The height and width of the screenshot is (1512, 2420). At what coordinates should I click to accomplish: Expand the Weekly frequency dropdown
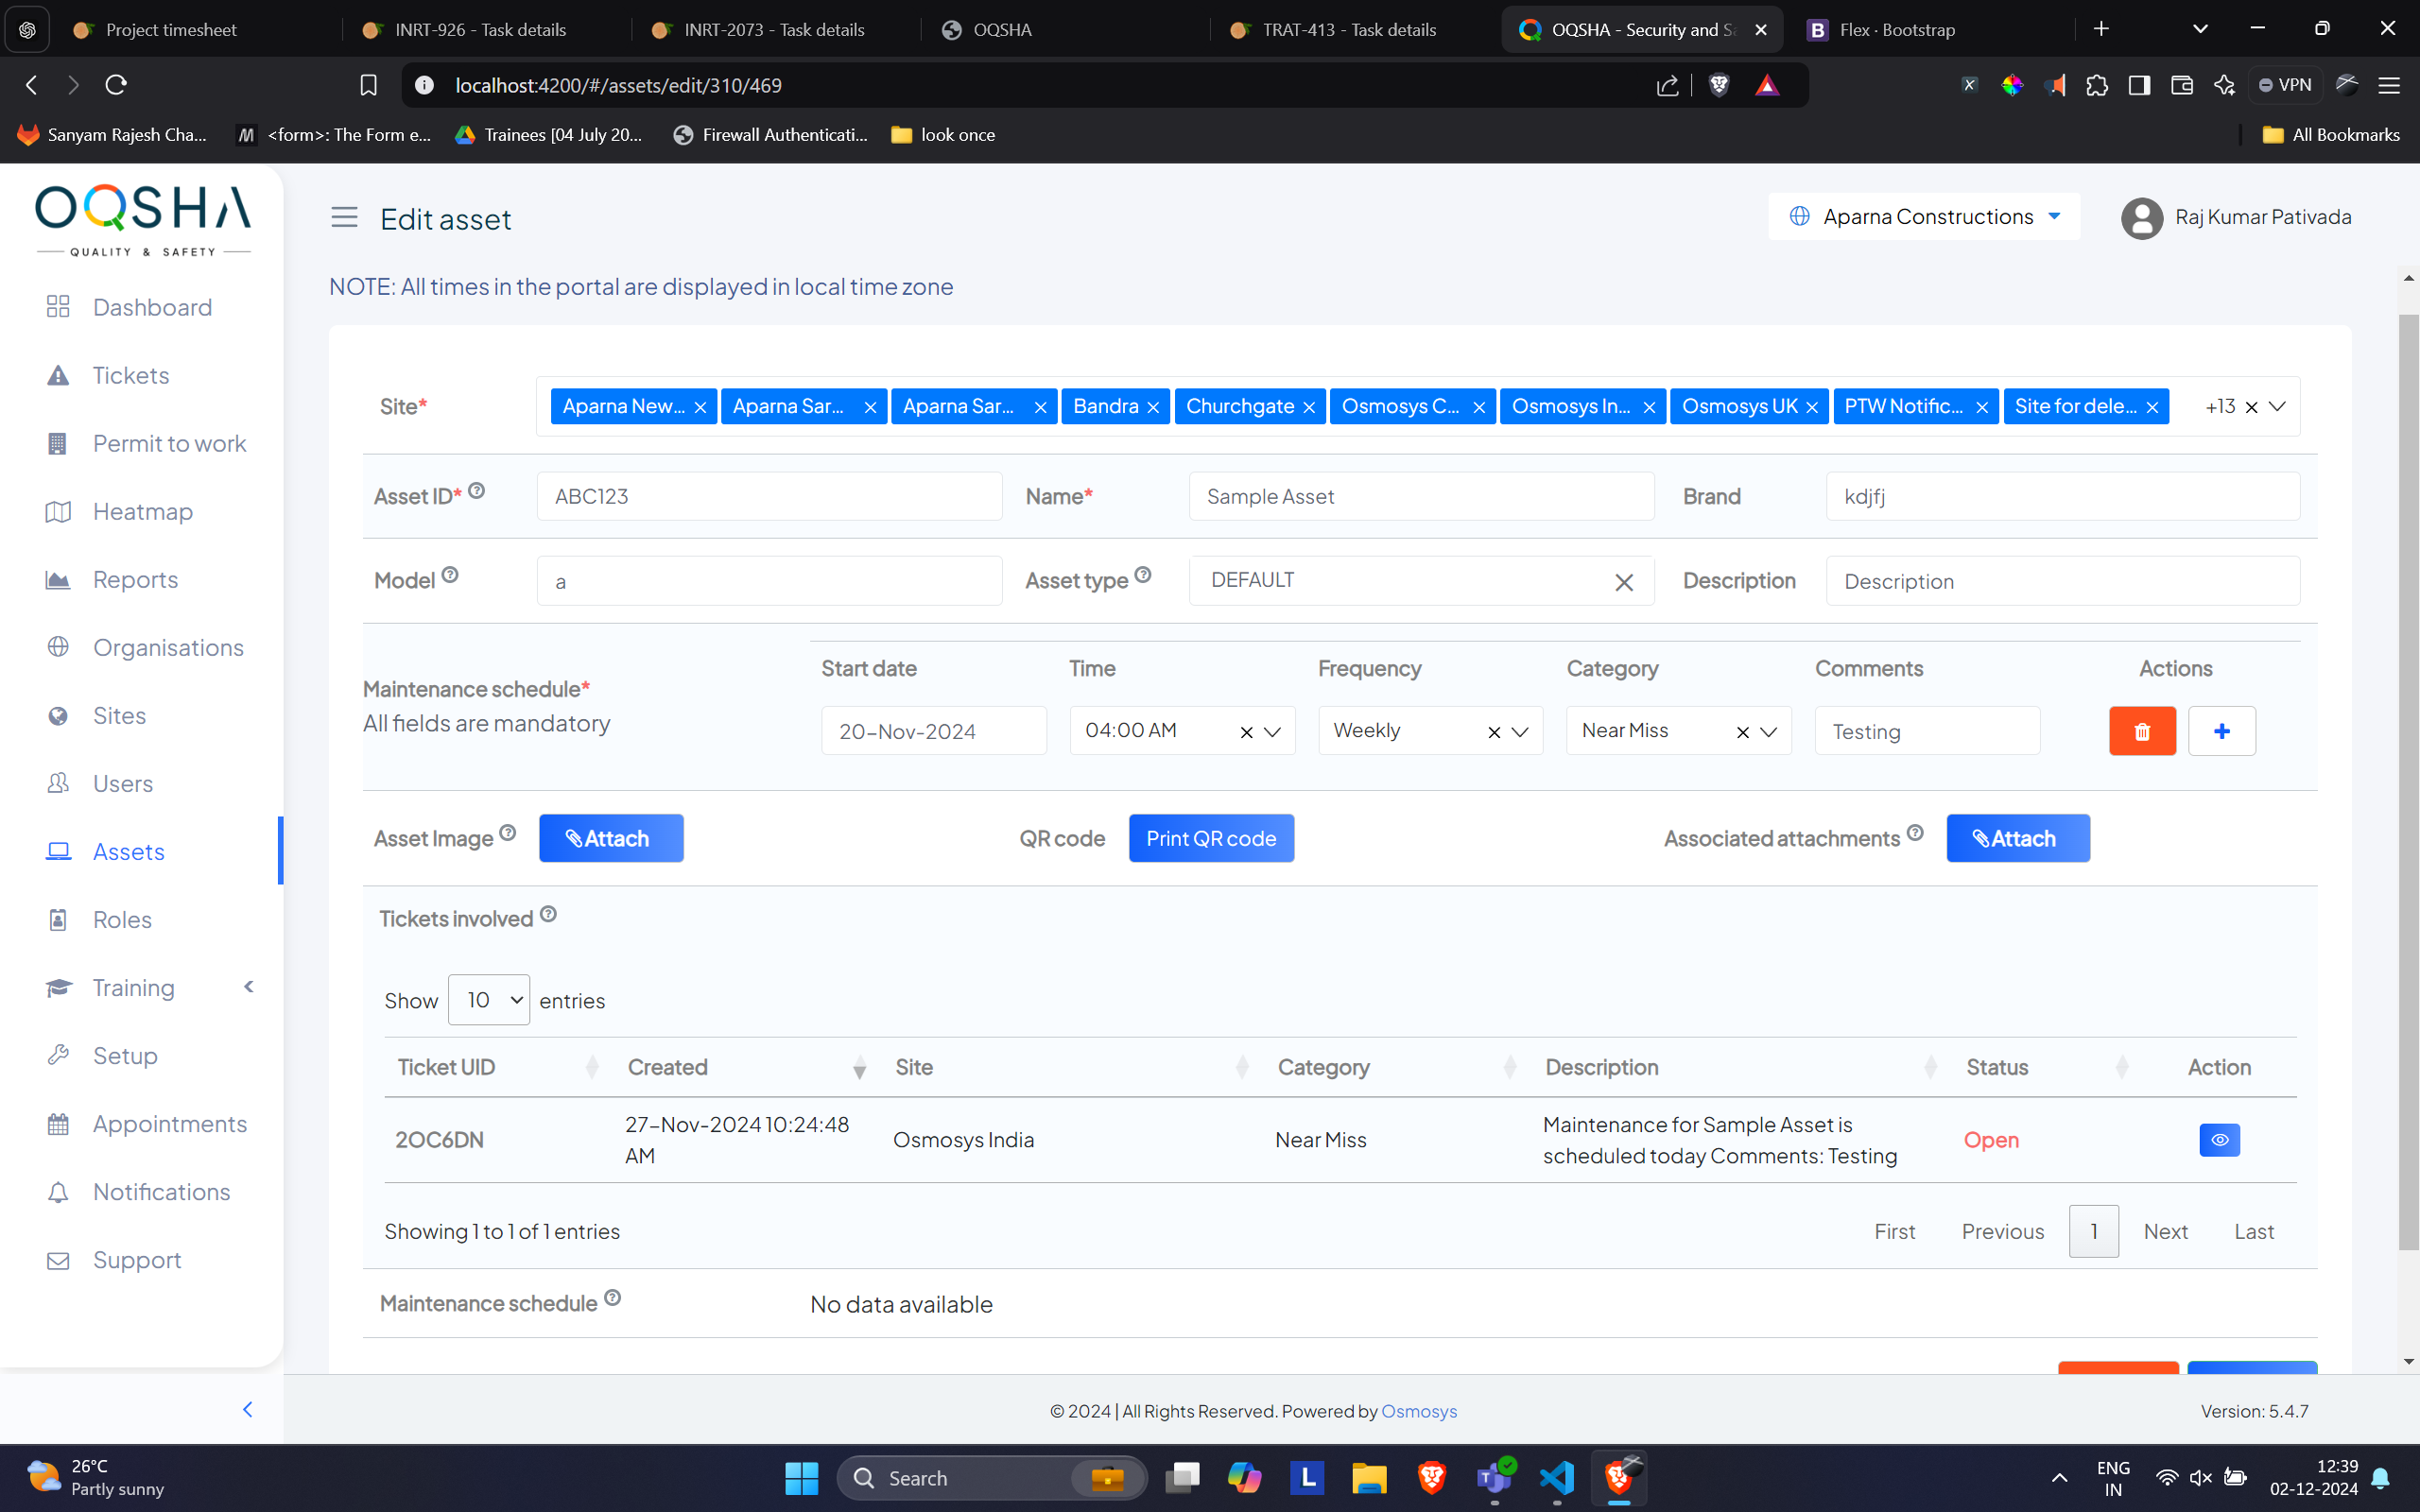pyautogui.click(x=1520, y=731)
